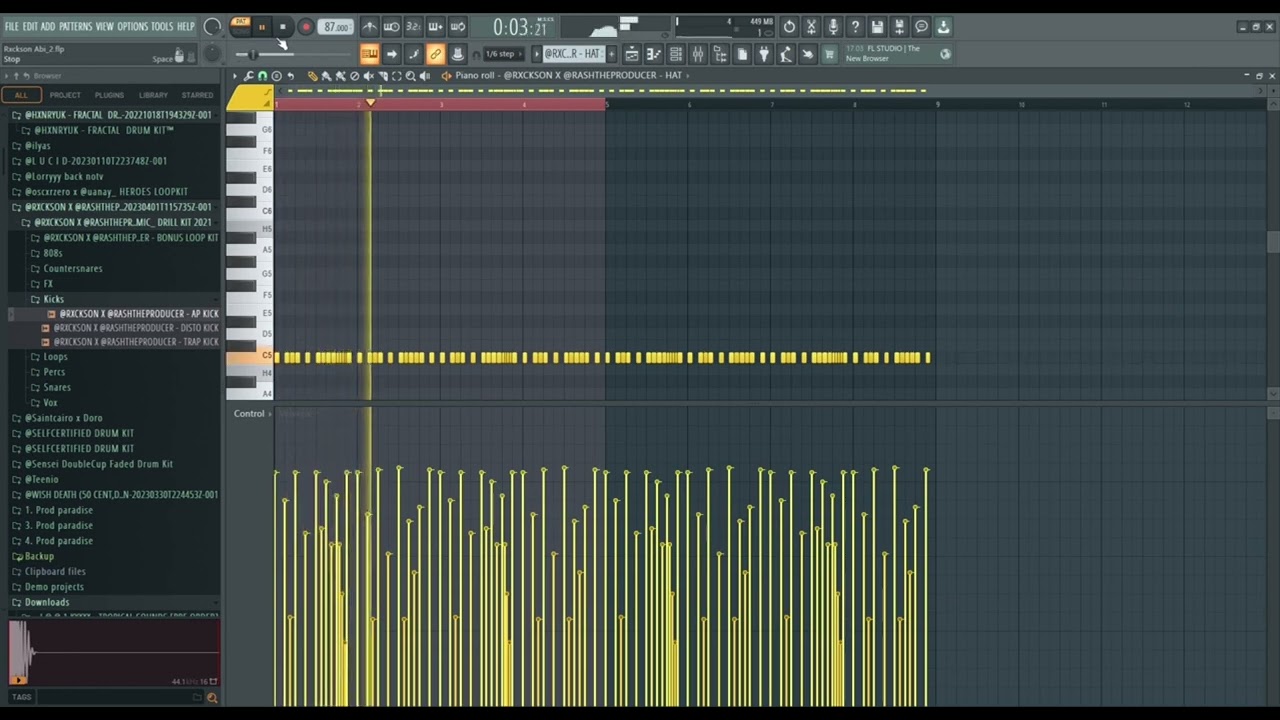Pause playback in the transport bar
This screenshot has width=1280, height=720.
262,27
